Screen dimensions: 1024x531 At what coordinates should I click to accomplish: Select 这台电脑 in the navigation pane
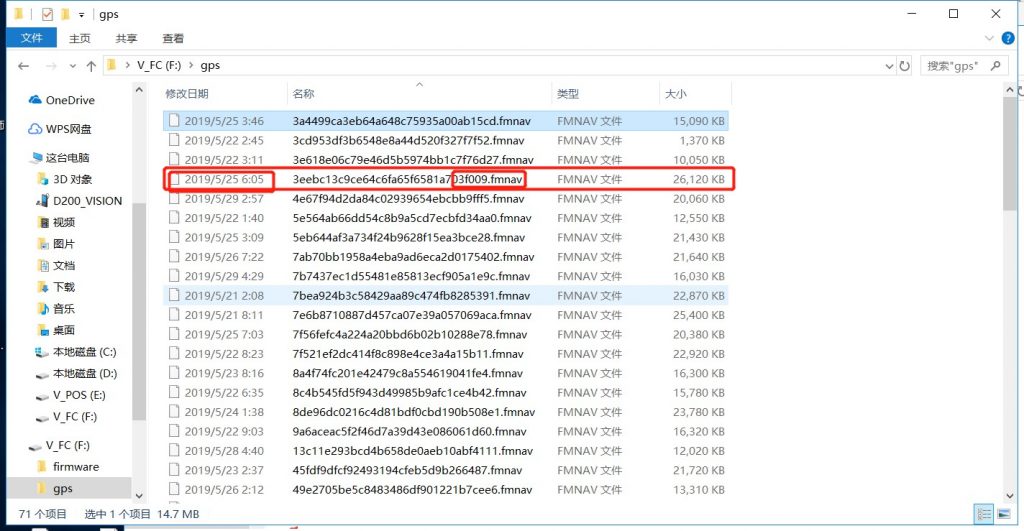[x=60, y=157]
